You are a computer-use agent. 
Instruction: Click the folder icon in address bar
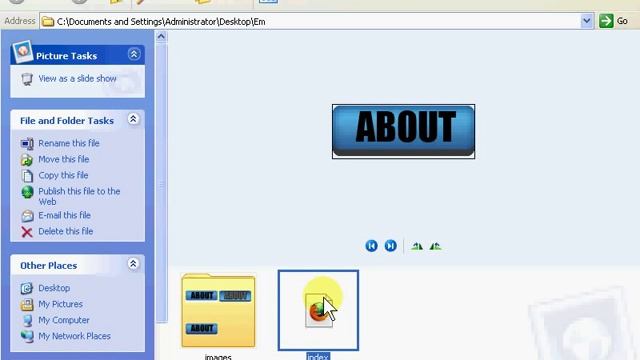tap(48, 21)
